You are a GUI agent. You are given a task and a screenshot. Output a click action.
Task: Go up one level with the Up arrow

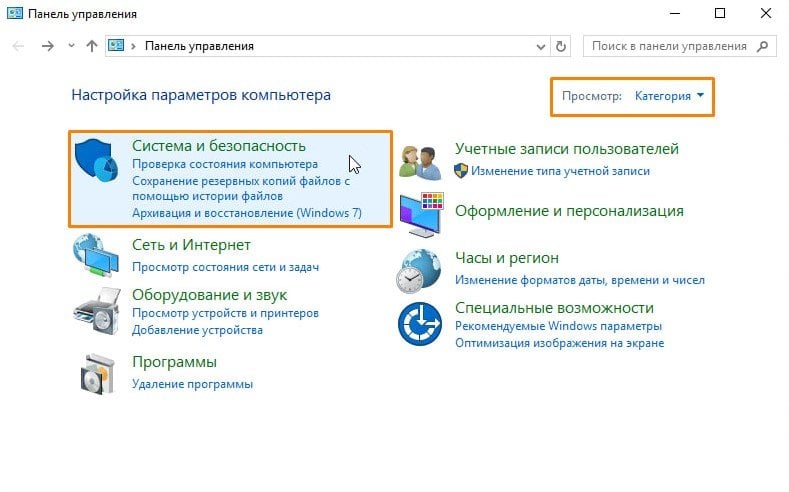[92, 46]
